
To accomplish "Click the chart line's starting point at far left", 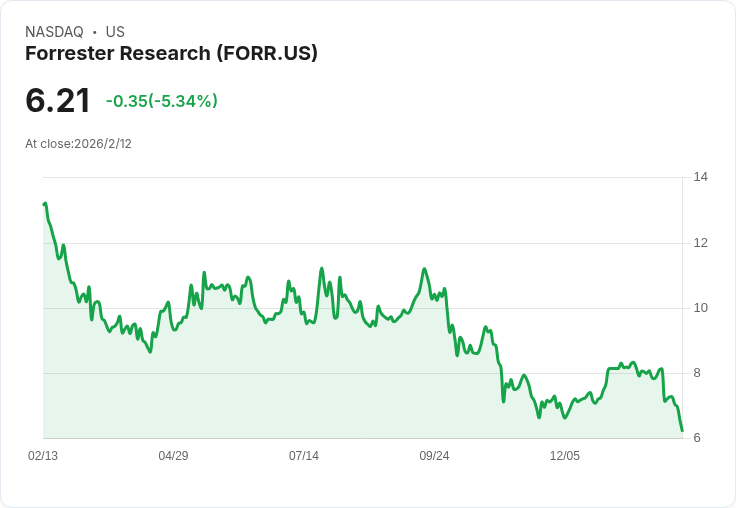I will pos(44,204).
